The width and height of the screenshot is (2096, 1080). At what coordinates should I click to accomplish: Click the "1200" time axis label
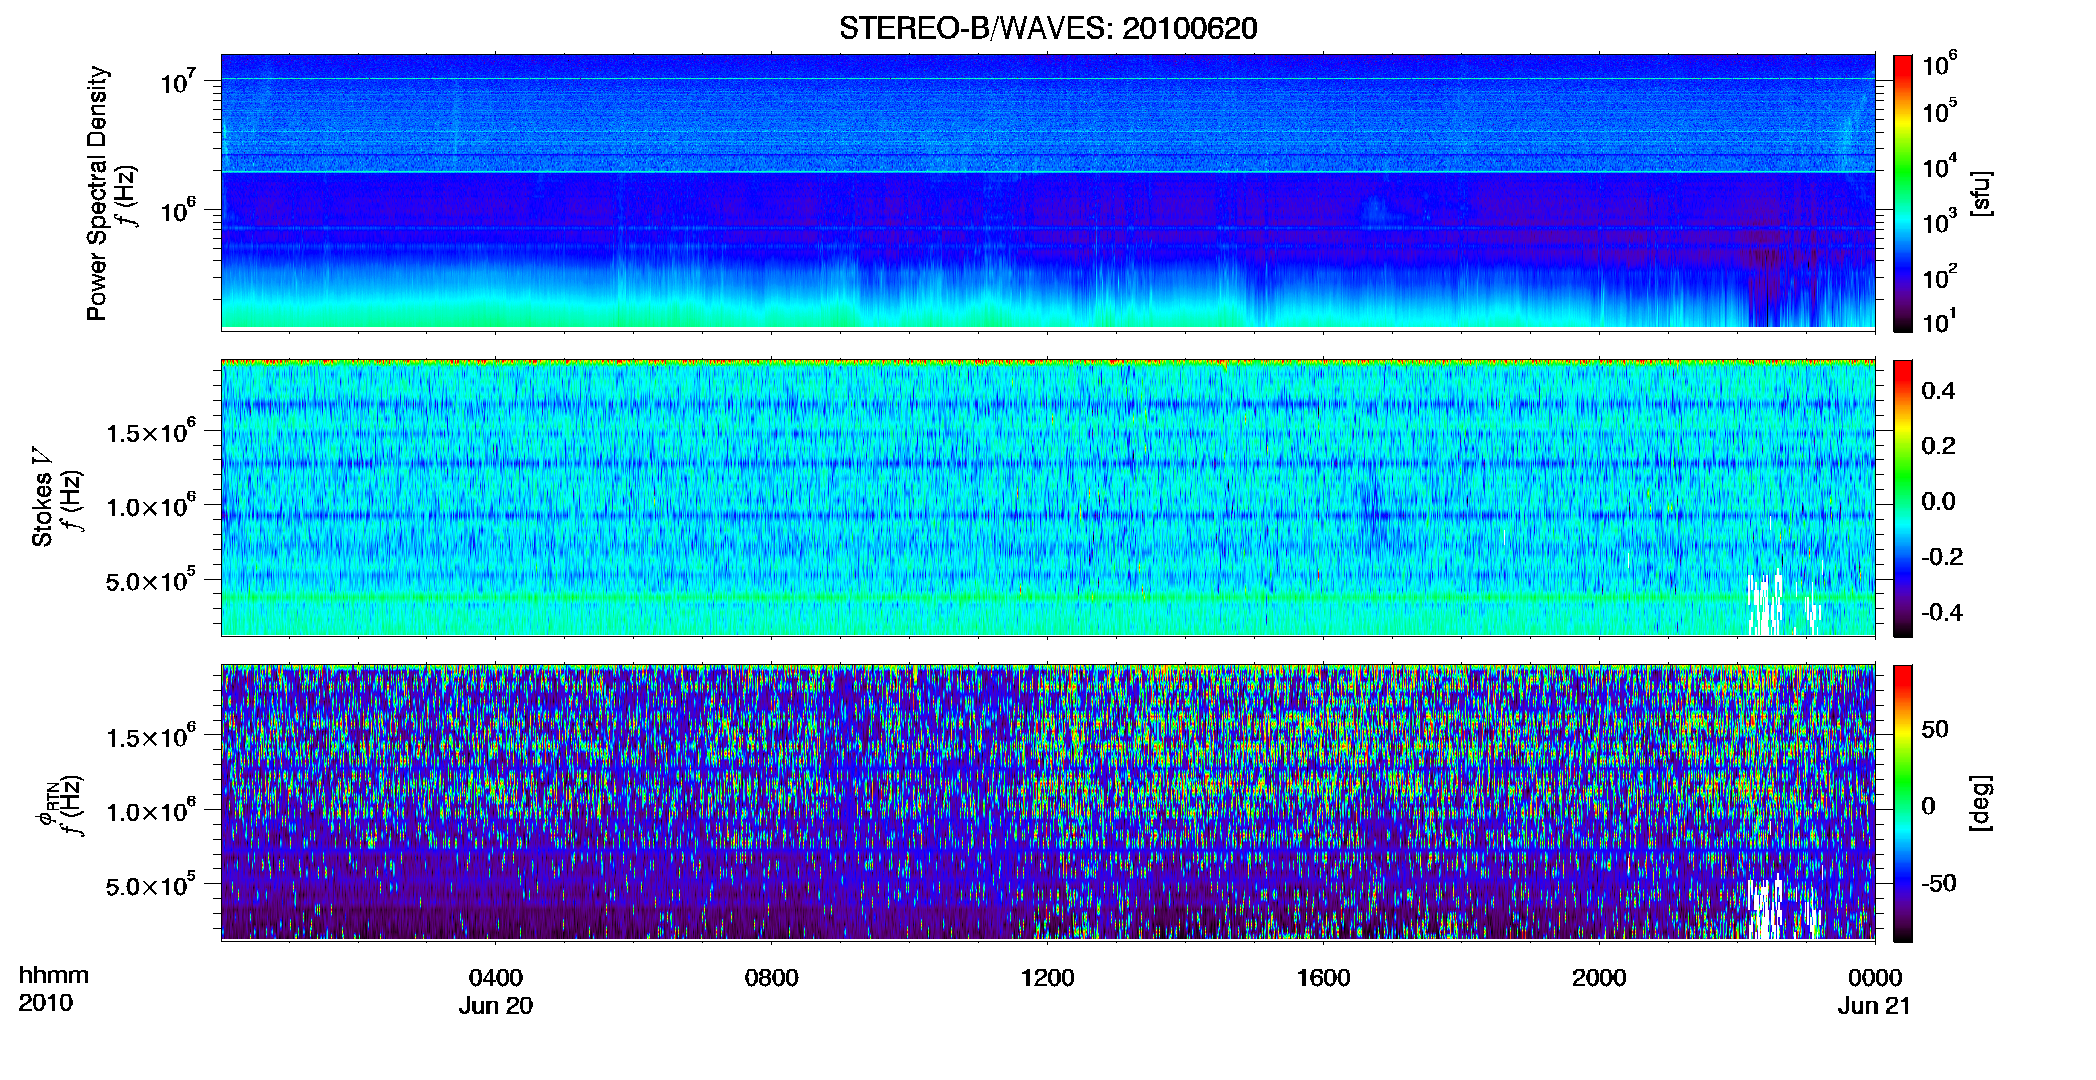[1047, 978]
